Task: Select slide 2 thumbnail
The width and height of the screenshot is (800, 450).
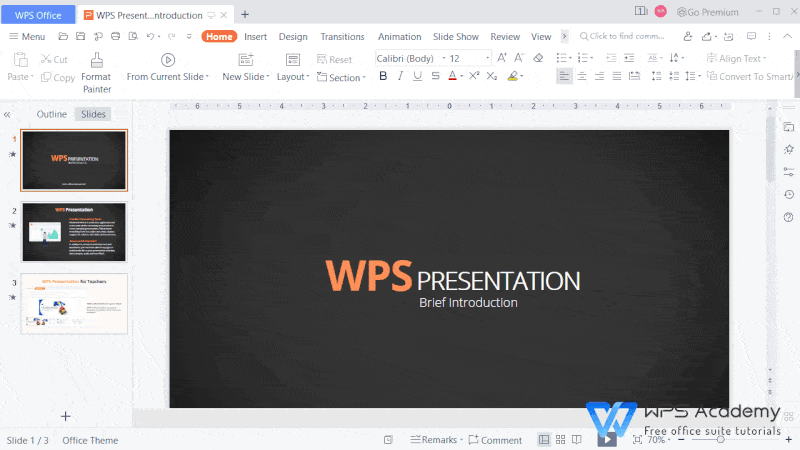Action: [74, 232]
